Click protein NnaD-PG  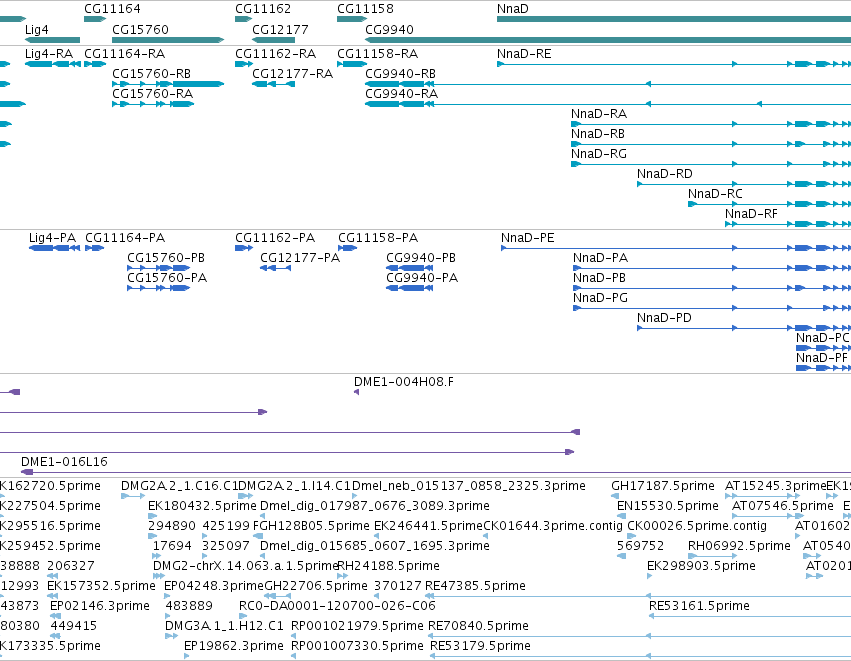[x=712, y=308]
